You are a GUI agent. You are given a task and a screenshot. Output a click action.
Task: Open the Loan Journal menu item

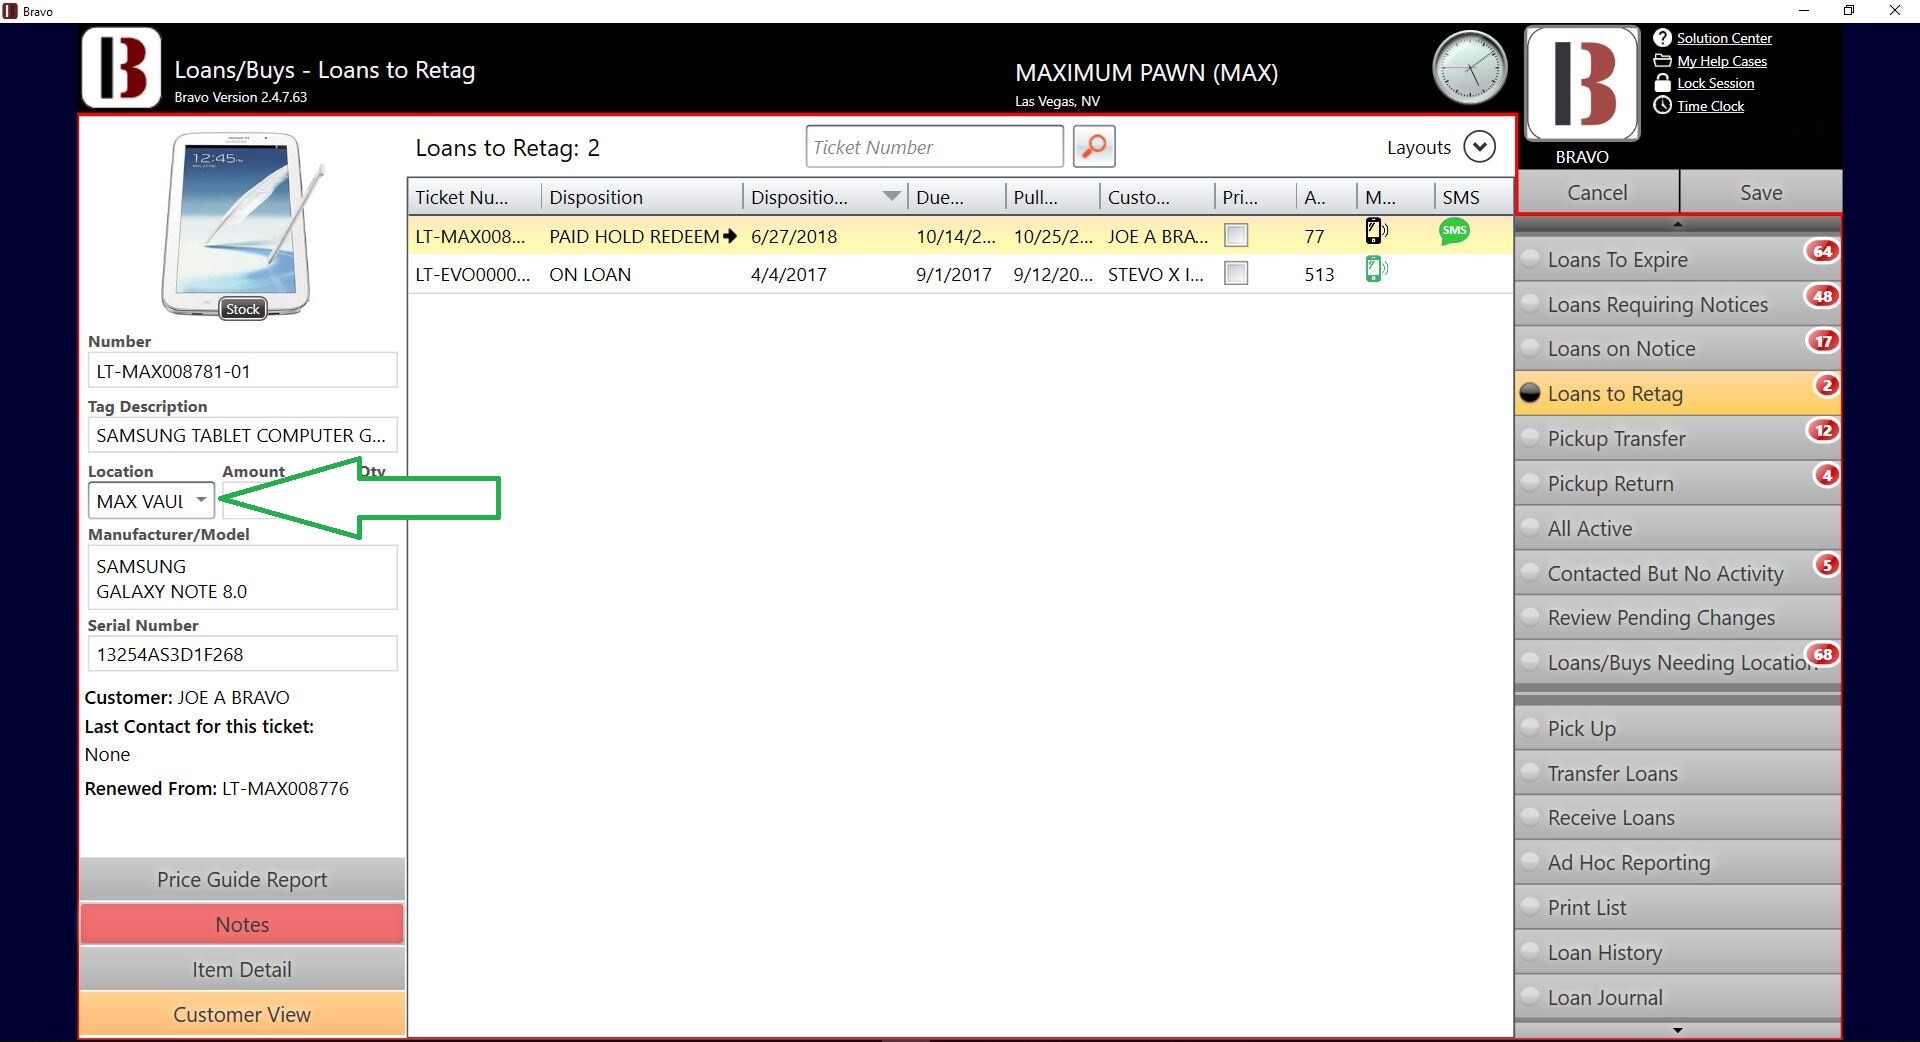coord(1678,997)
